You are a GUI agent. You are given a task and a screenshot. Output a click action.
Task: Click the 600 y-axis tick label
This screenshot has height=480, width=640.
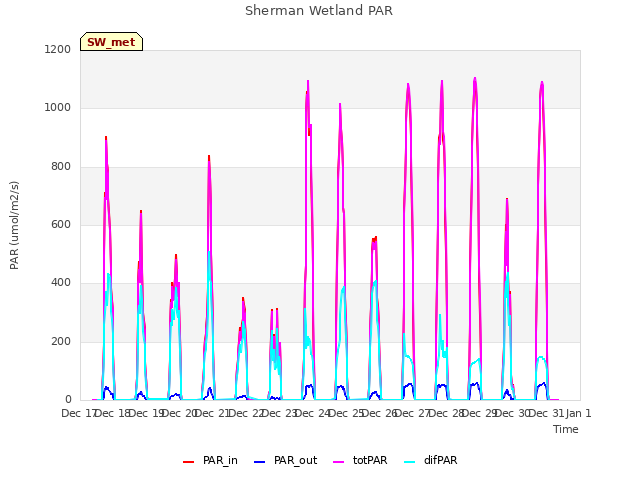(61, 224)
